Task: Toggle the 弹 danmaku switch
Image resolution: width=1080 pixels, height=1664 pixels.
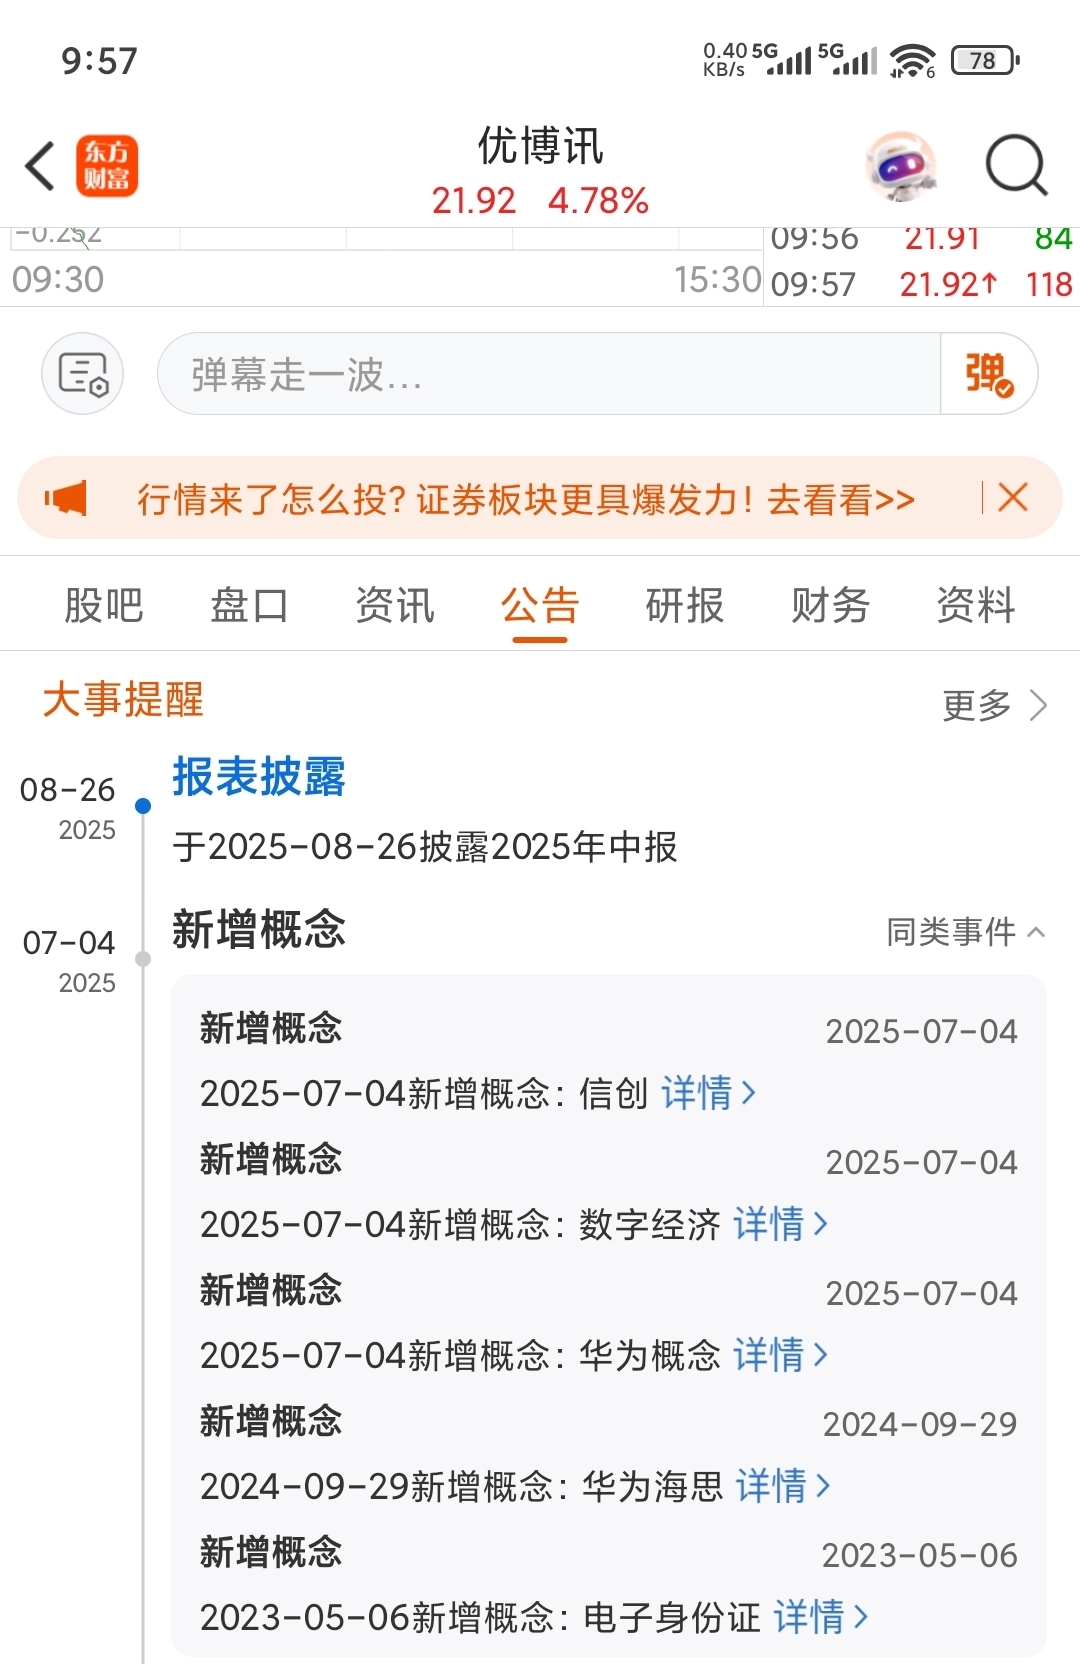Action: point(989,374)
